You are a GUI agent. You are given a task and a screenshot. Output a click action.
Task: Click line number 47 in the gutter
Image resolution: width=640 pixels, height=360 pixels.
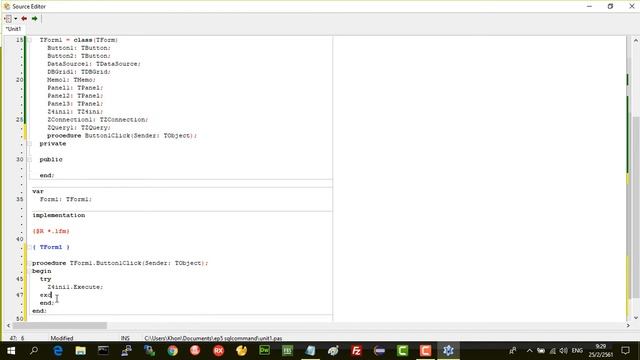[20, 295]
